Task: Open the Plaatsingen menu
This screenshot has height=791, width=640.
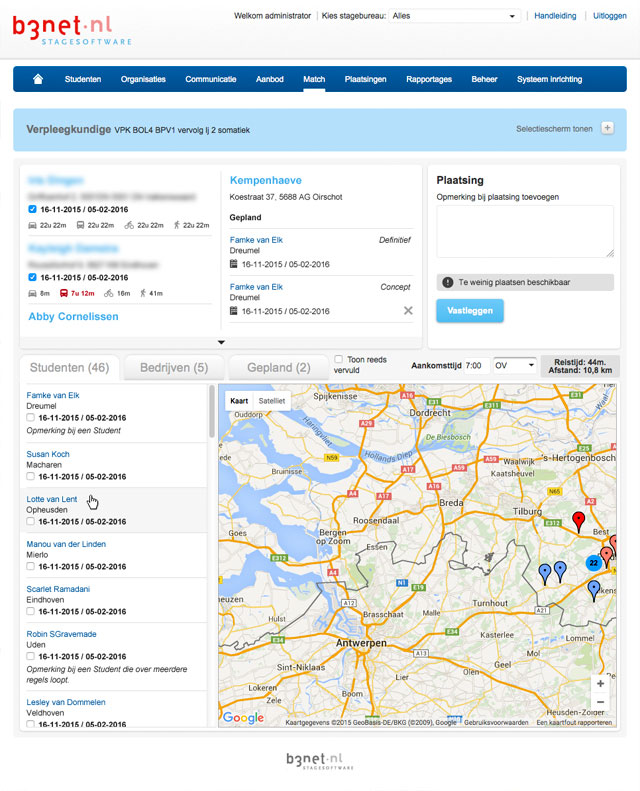Action: [x=366, y=79]
